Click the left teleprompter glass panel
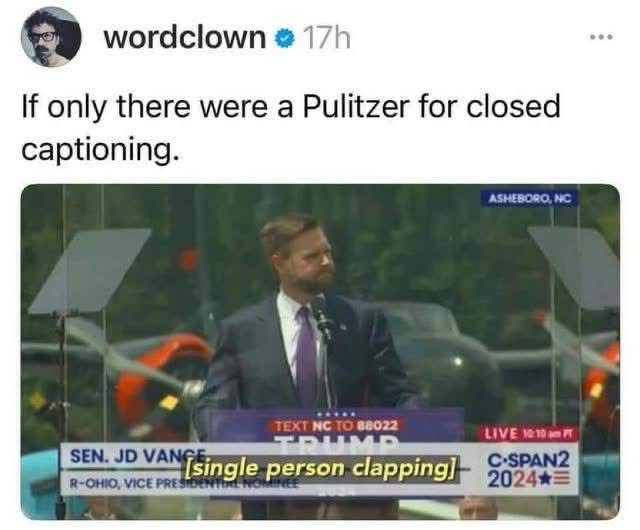 point(90,271)
